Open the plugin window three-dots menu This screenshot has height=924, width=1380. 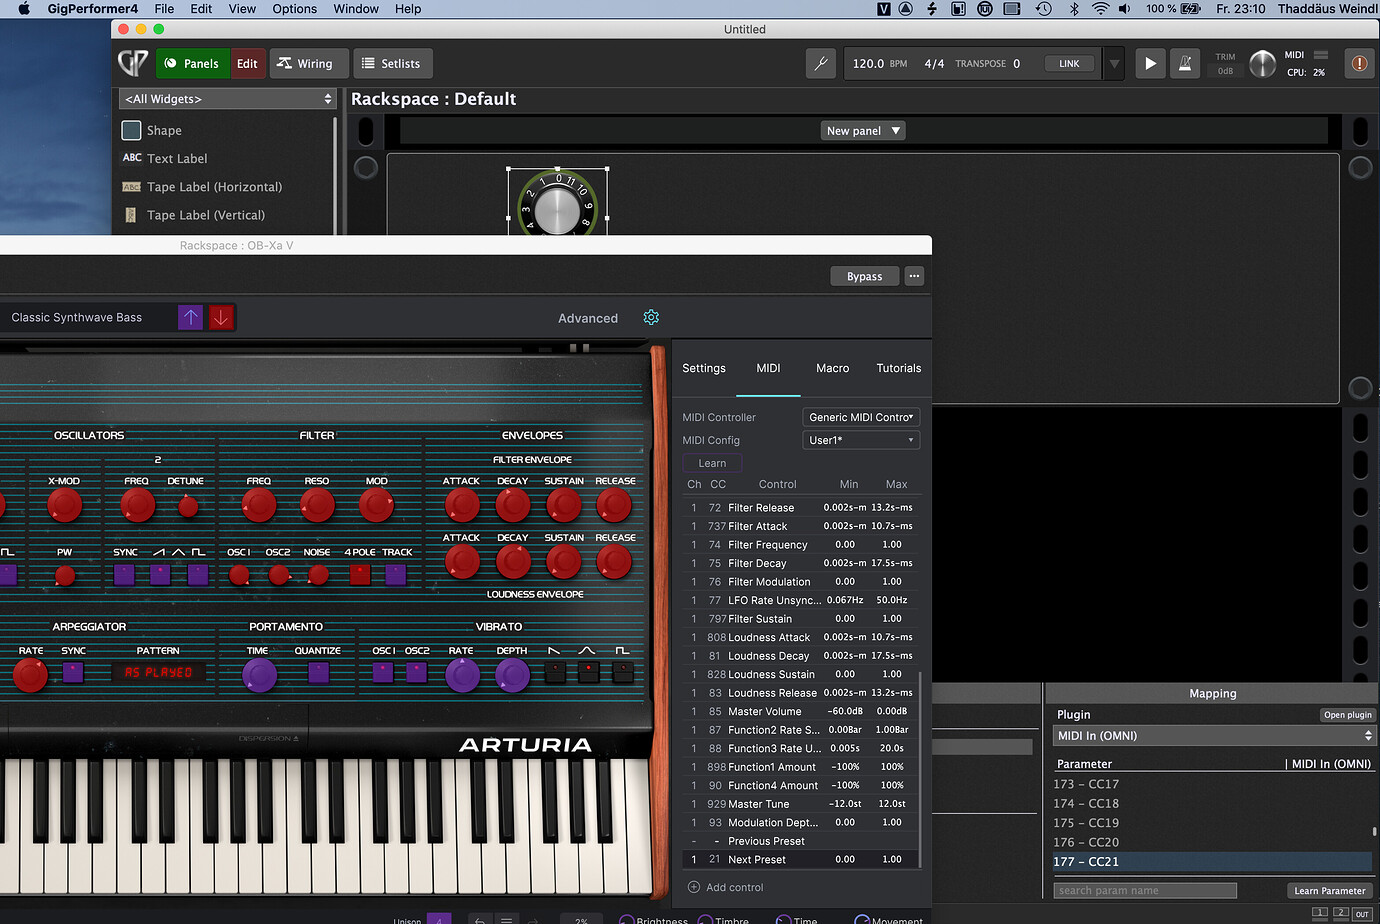(914, 276)
